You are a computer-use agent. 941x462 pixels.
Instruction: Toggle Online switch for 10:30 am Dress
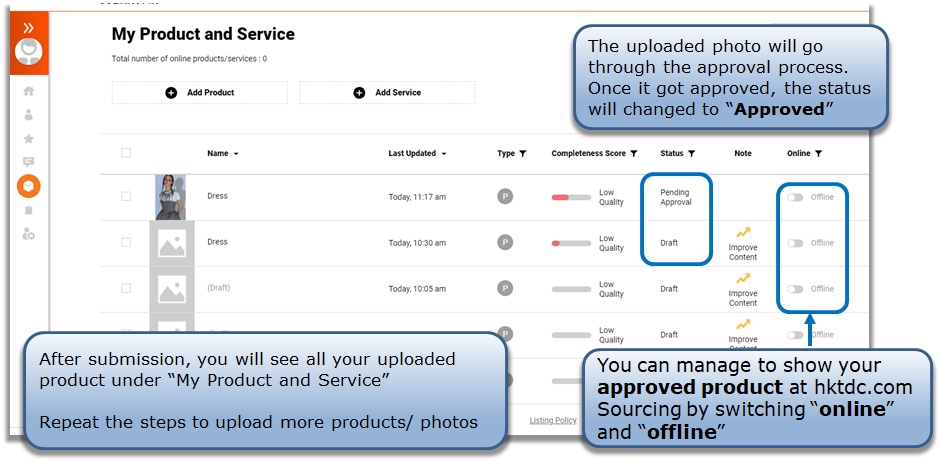tap(795, 243)
